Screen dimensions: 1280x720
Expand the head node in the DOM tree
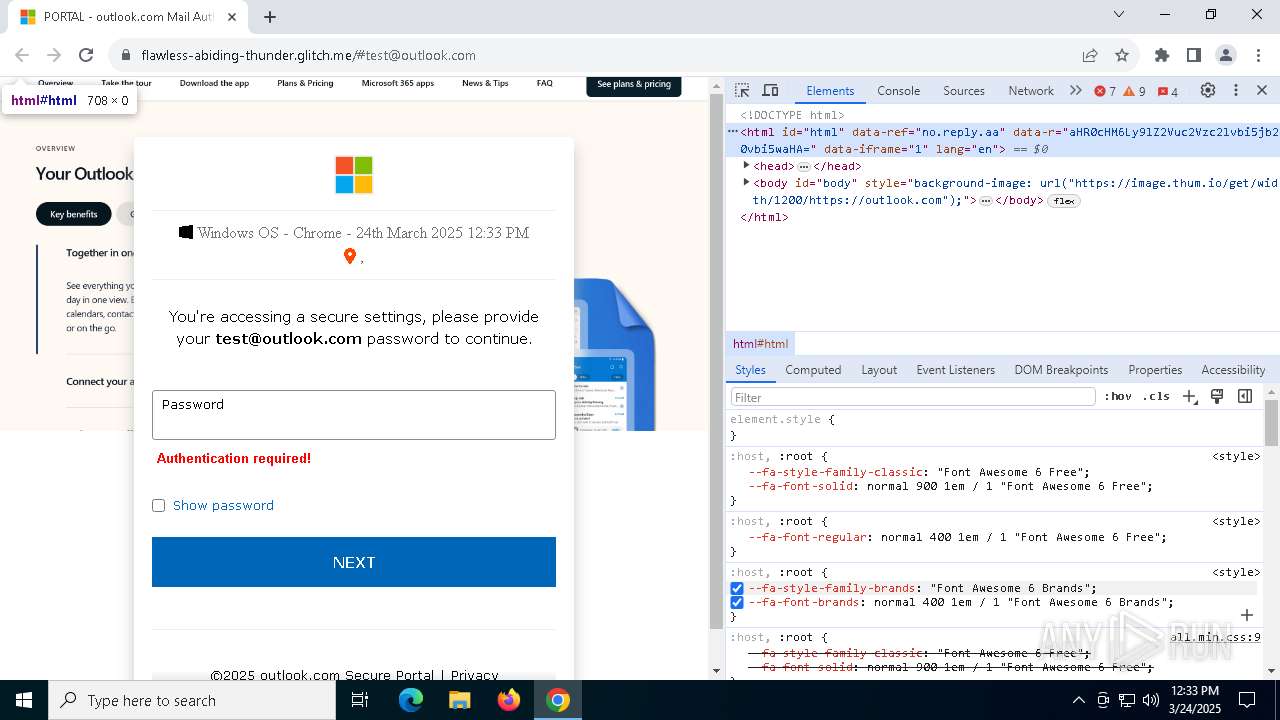tap(746, 165)
